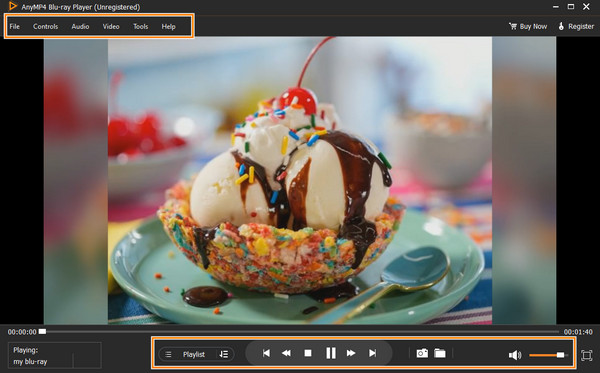Mute the audio with speaker icon

[x=515, y=355]
